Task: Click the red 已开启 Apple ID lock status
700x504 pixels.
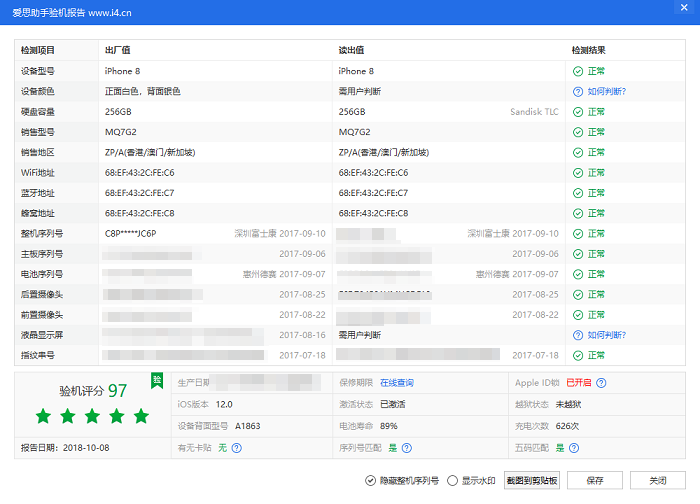Action: (x=579, y=383)
